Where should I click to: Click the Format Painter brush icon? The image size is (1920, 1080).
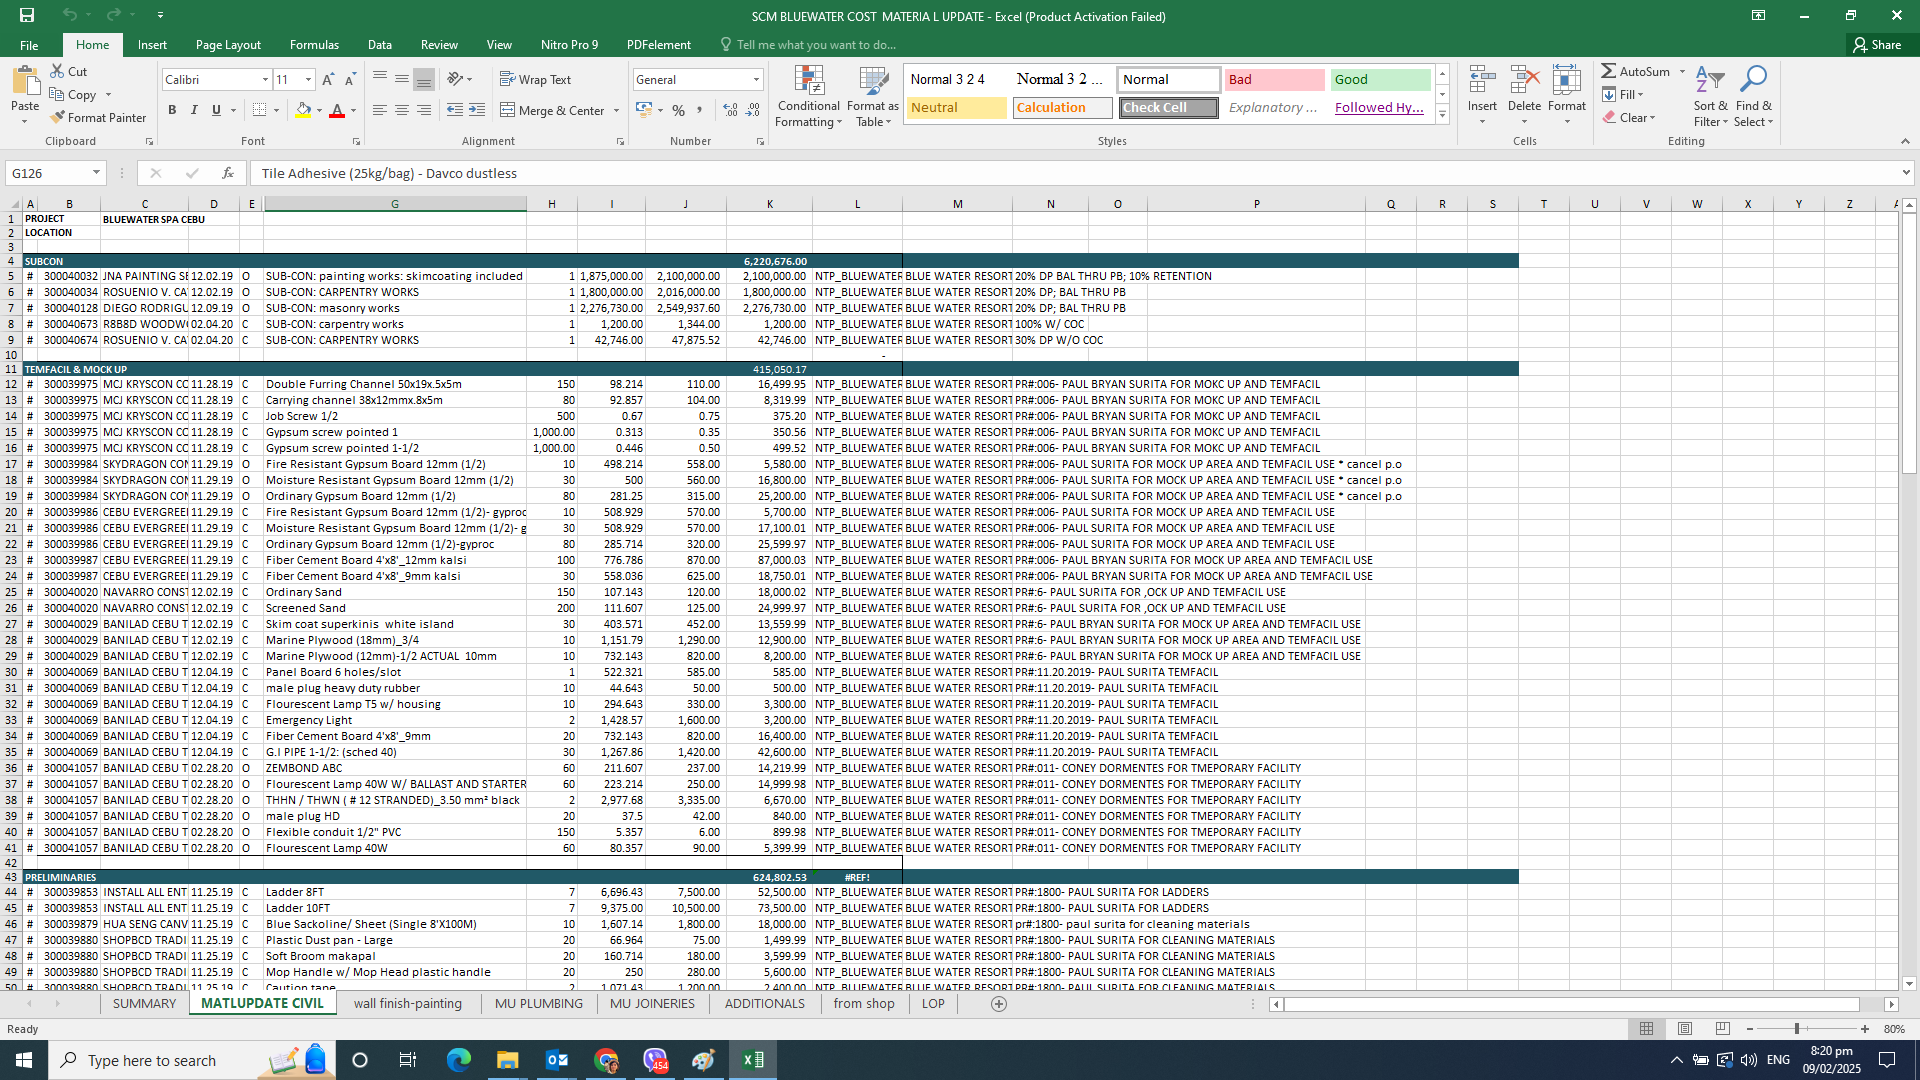[x=58, y=118]
